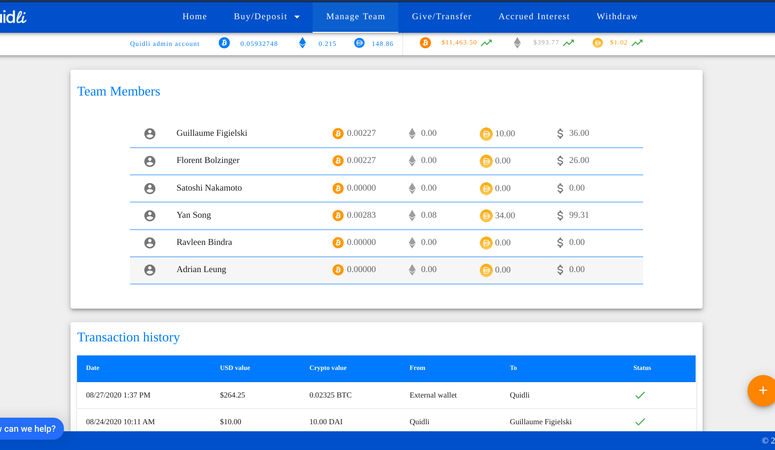Viewport: 775px width, 450px height.
Task: Open the Withdraw page
Action: pyautogui.click(x=617, y=16)
